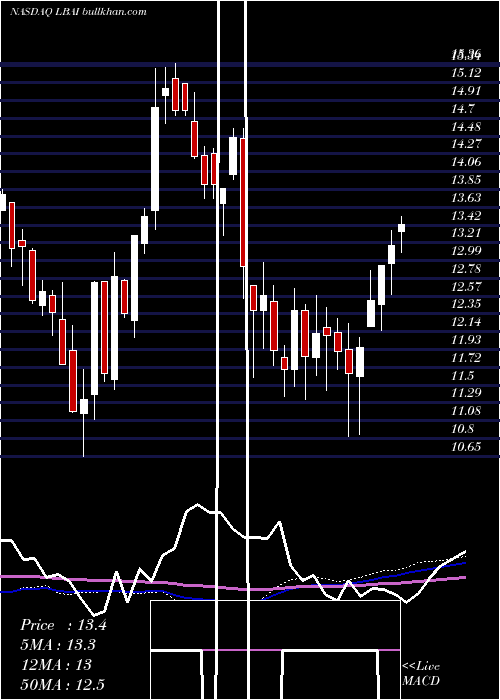Click the 11.72 price axis label
The width and height of the screenshot is (500, 700).
[x=466, y=357]
